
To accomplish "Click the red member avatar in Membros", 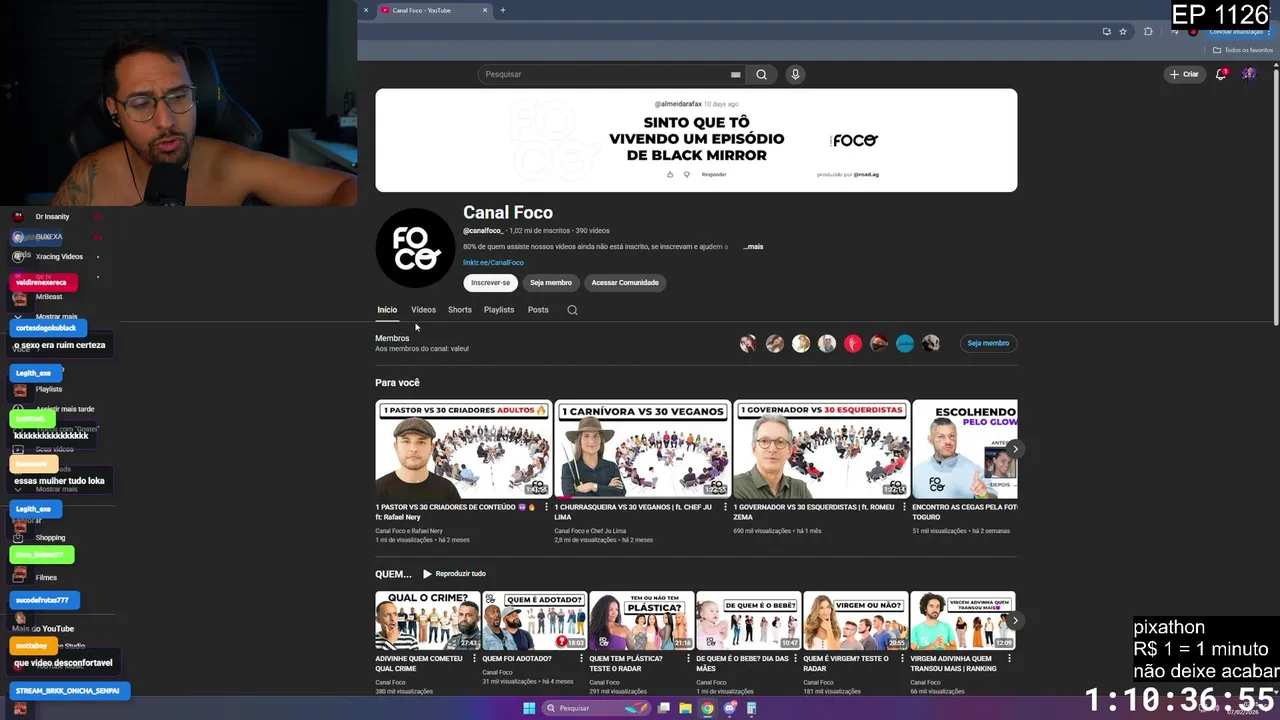I will [x=853, y=343].
